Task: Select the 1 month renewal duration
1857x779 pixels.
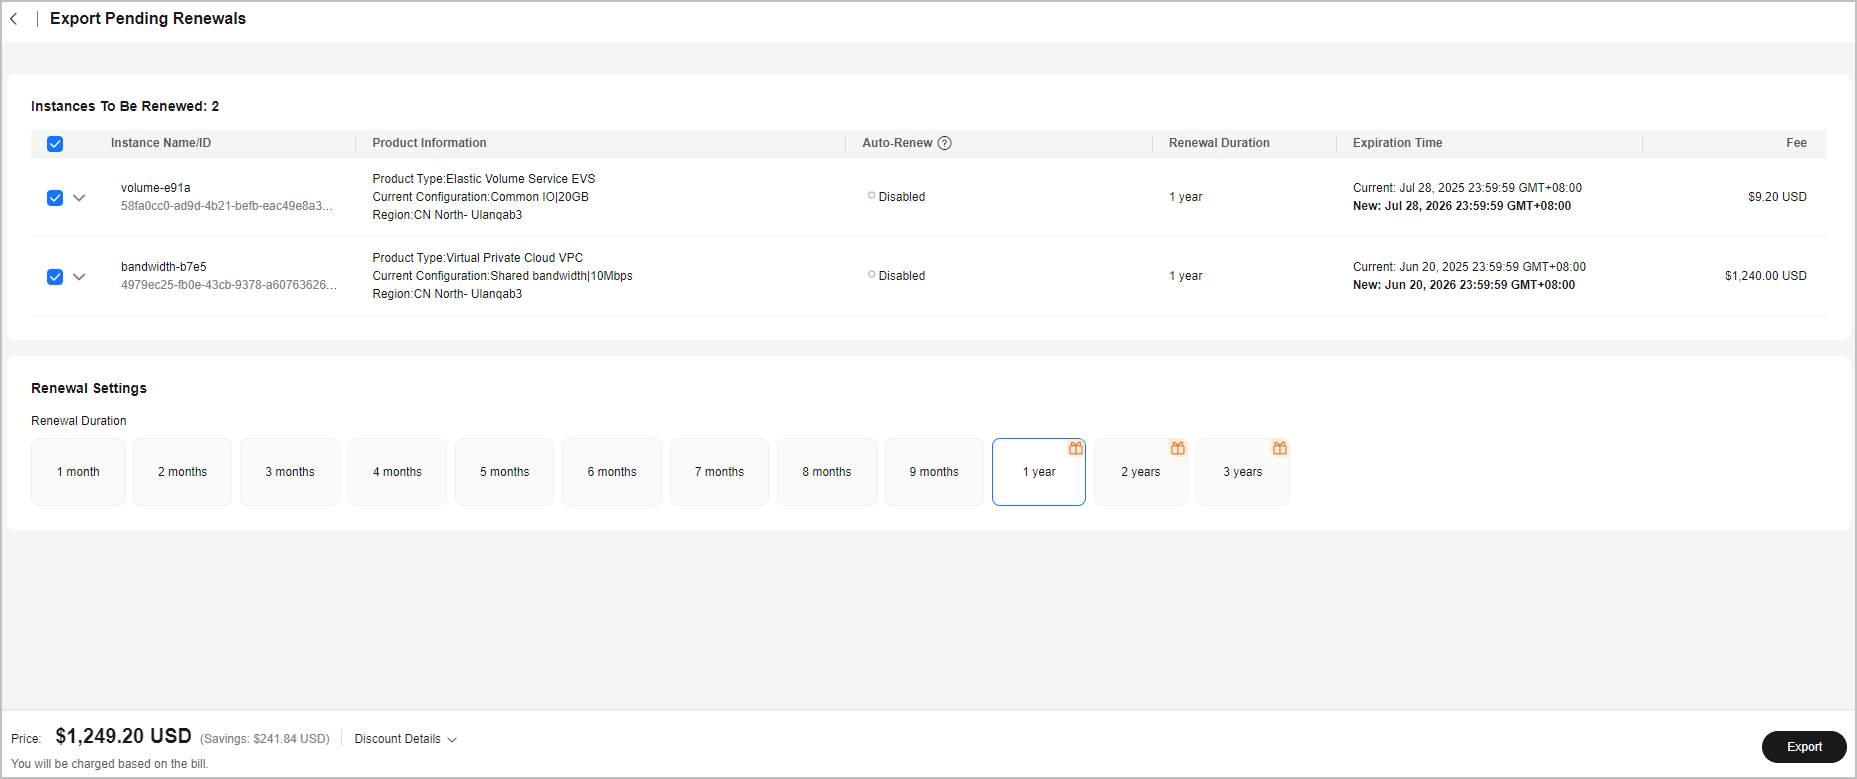Action: 78,472
